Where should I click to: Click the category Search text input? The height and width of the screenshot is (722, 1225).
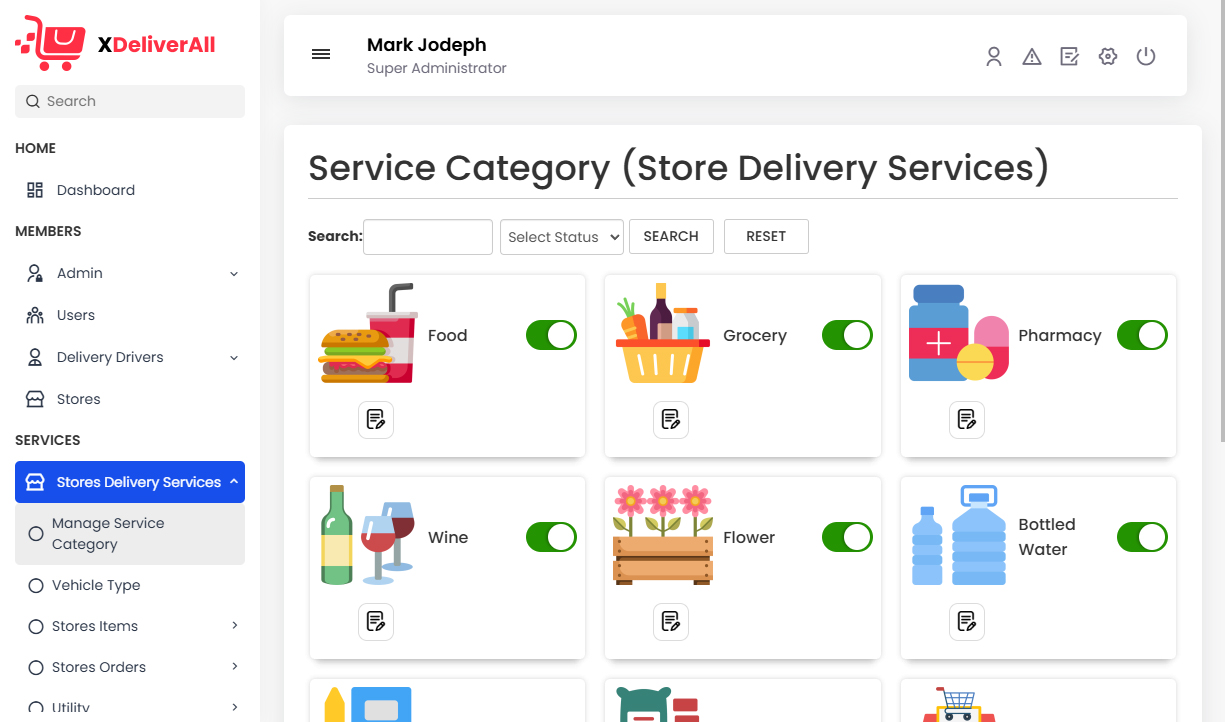click(428, 237)
